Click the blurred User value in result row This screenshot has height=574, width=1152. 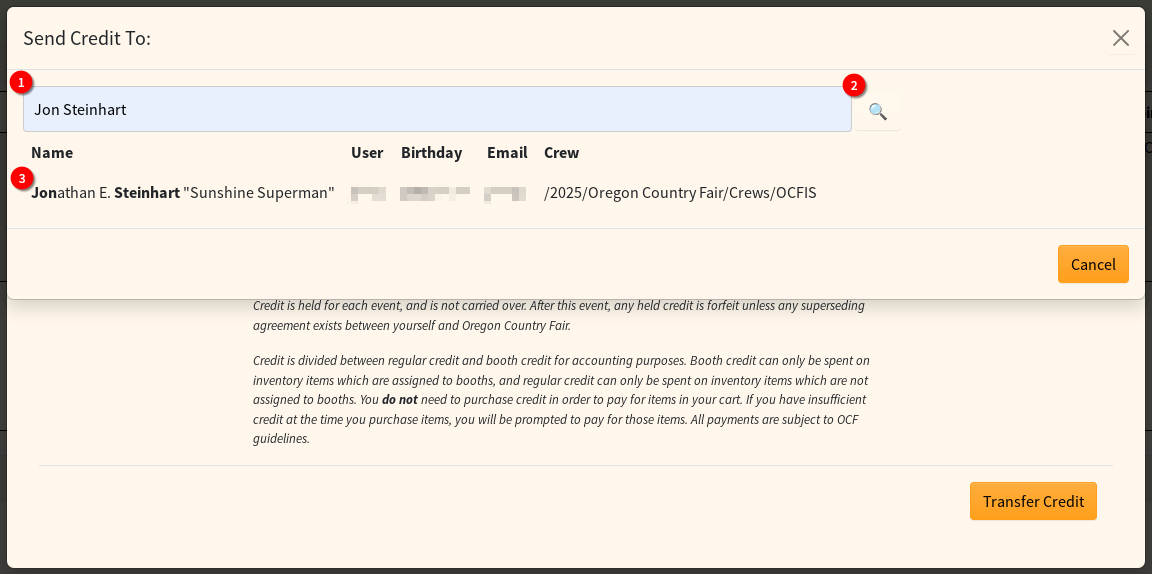coord(367,192)
